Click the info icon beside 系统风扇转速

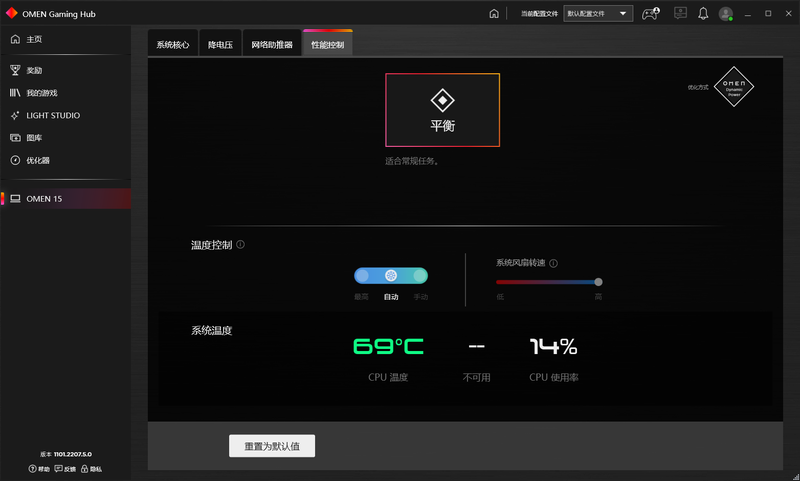click(x=553, y=263)
